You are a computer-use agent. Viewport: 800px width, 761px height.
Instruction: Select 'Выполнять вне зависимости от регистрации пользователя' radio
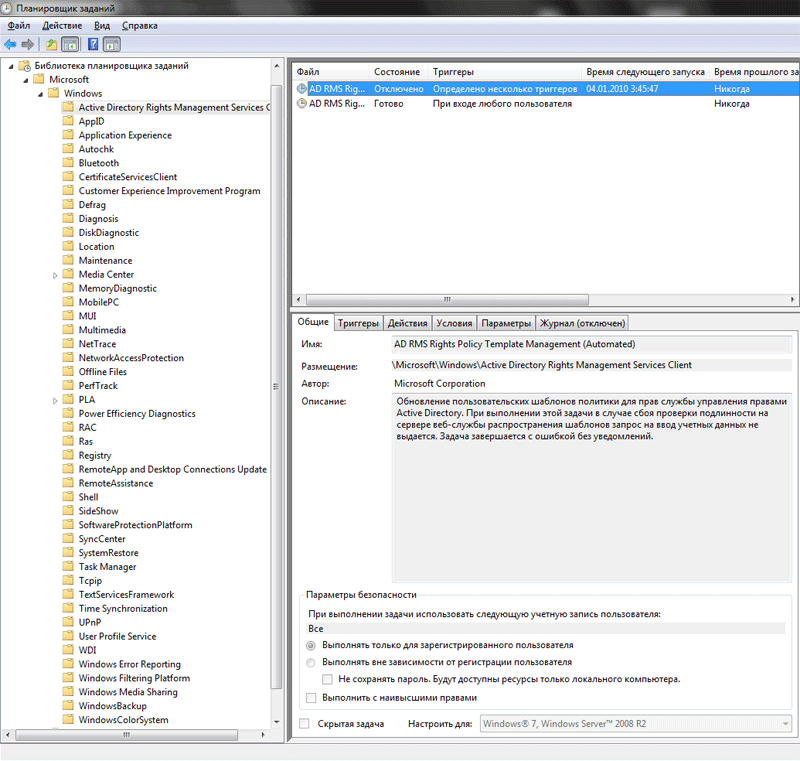point(311,662)
